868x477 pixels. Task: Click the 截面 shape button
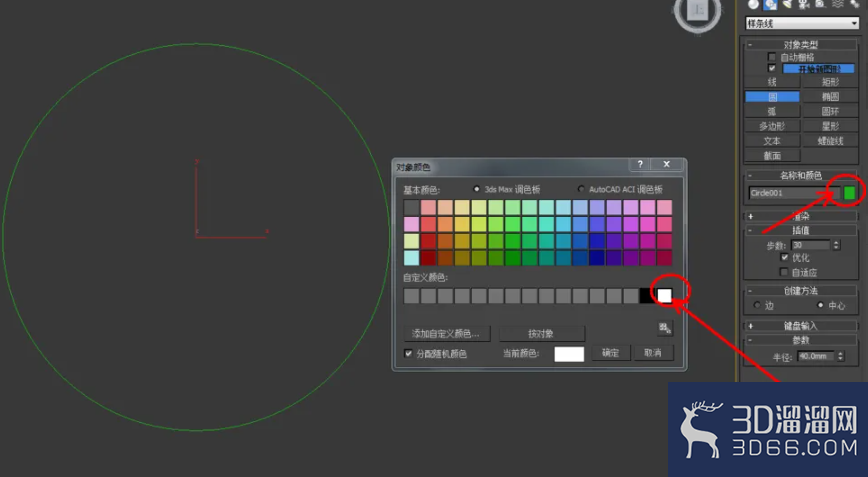[772, 156]
